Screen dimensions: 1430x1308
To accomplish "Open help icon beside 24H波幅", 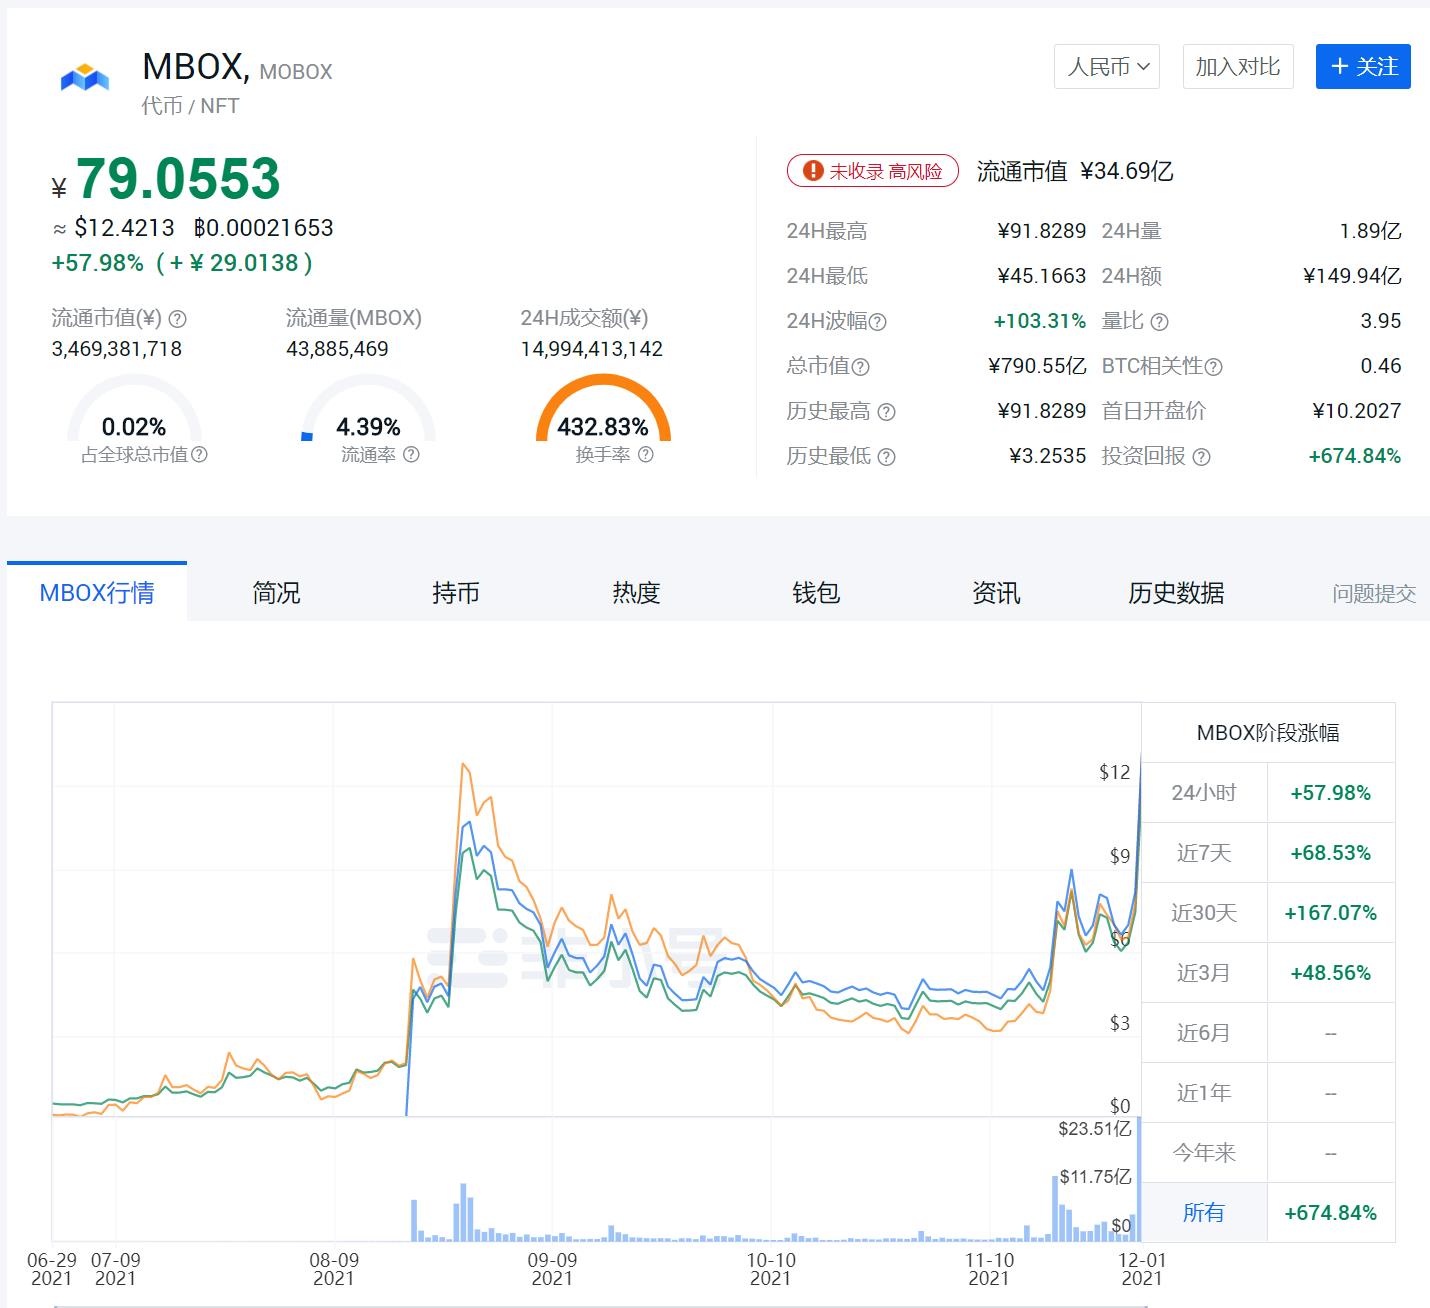I will click(x=877, y=322).
